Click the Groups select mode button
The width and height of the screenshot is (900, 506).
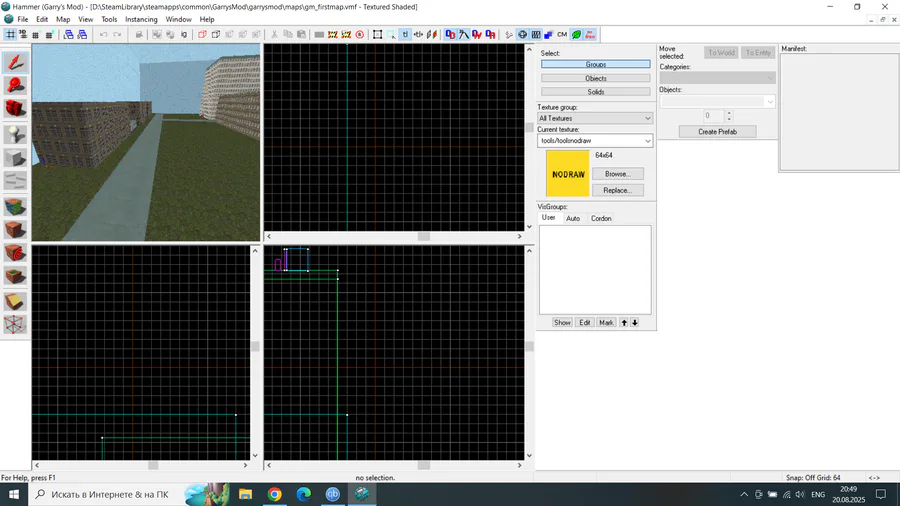(x=596, y=64)
